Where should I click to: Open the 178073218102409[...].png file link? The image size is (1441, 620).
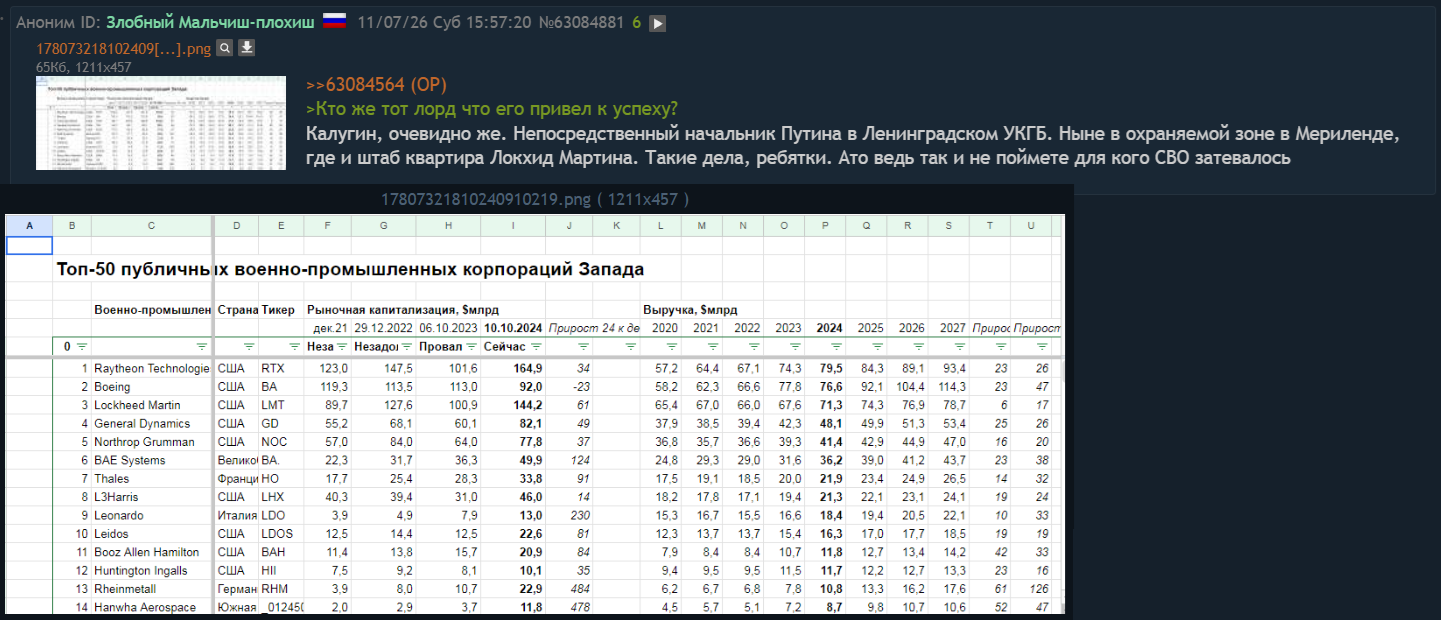pyautogui.click(x=124, y=48)
